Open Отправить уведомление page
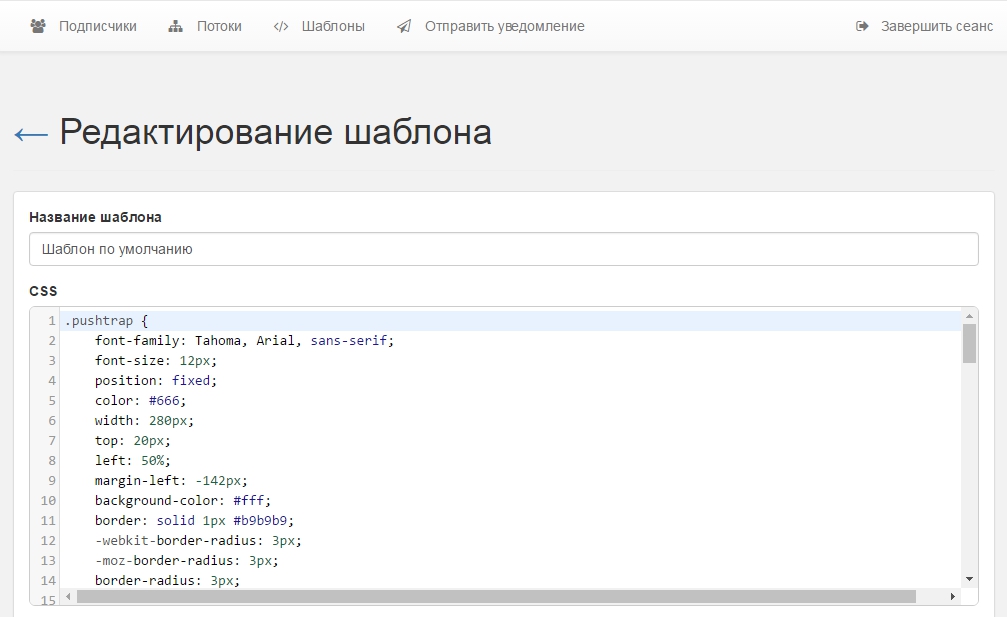This screenshot has width=1007, height=617. 504,27
